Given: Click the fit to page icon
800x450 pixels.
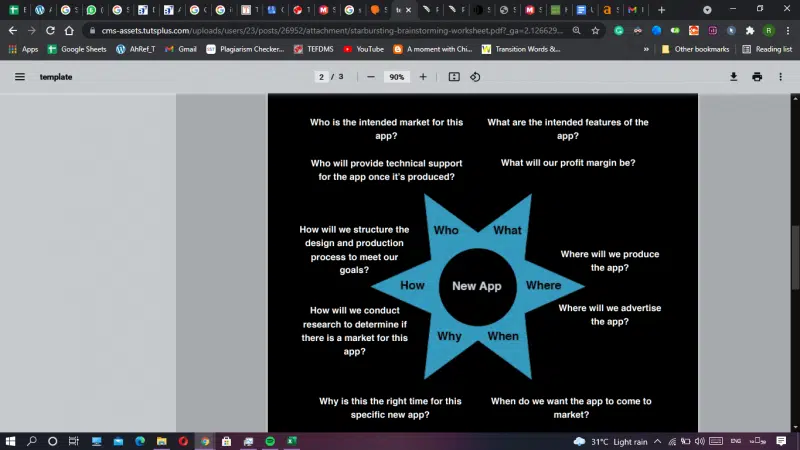Looking at the screenshot, I should tap(454, 77).
